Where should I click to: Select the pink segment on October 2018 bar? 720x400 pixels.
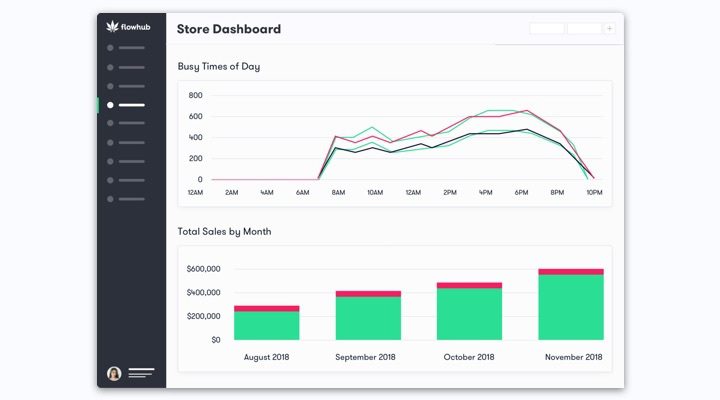pos(469,285)
